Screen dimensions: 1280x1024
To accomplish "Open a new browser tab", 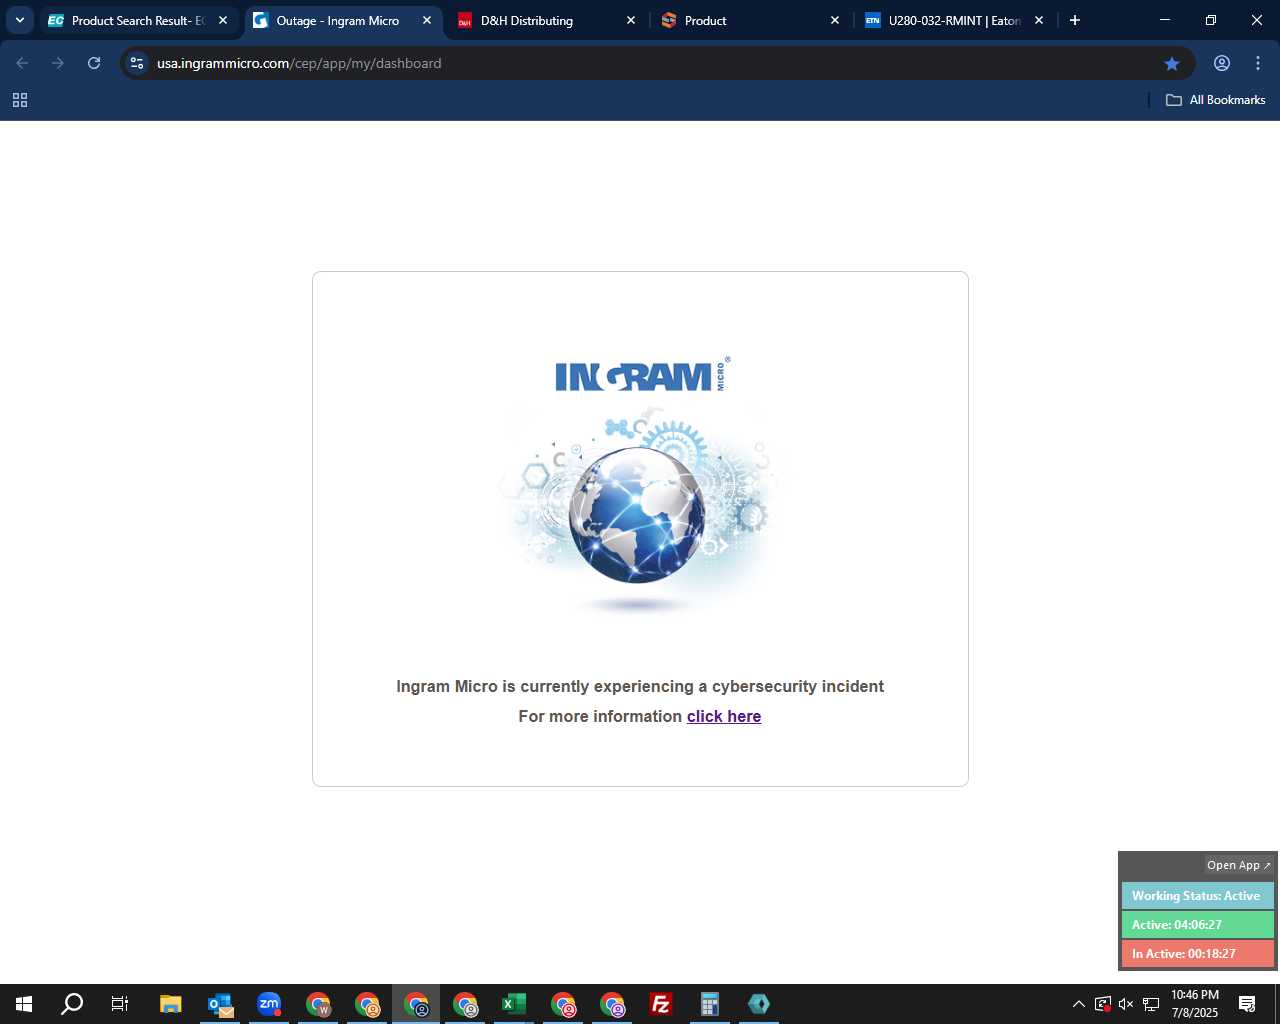I will click(1075, 20).
